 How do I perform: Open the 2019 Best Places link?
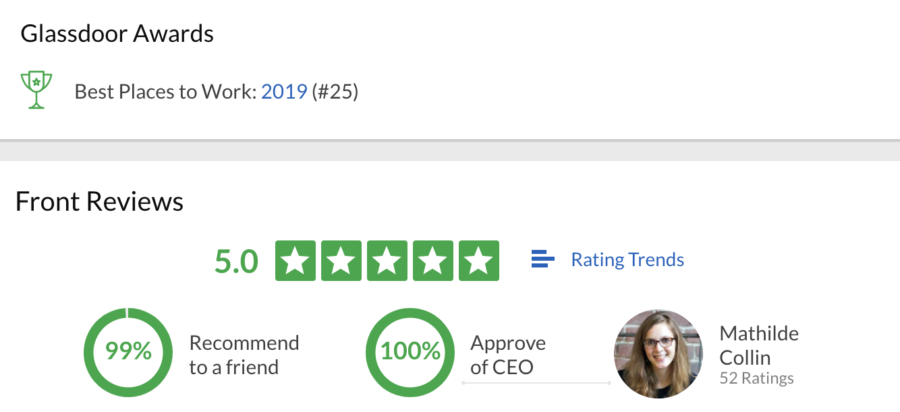tap(284, 91)
